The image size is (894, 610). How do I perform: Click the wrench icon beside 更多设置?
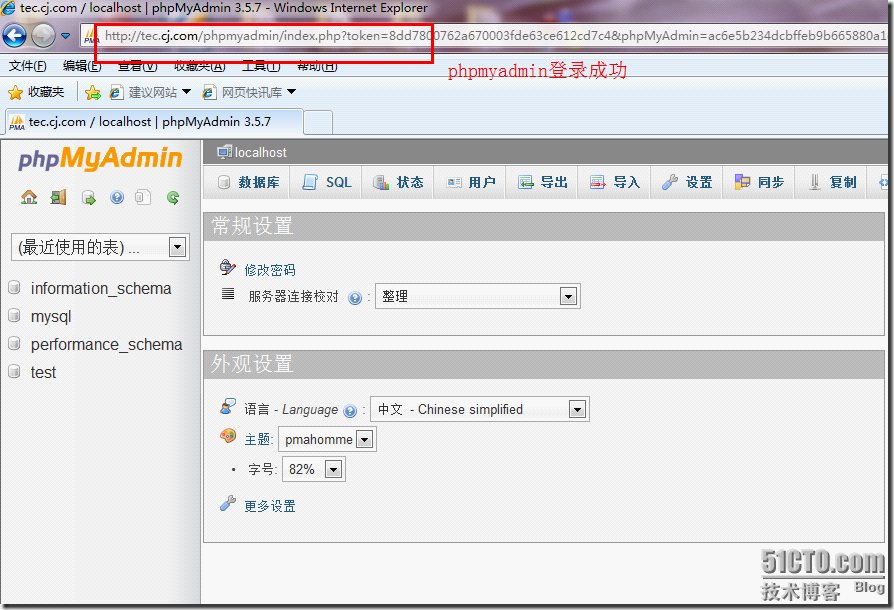click(228, 503)
